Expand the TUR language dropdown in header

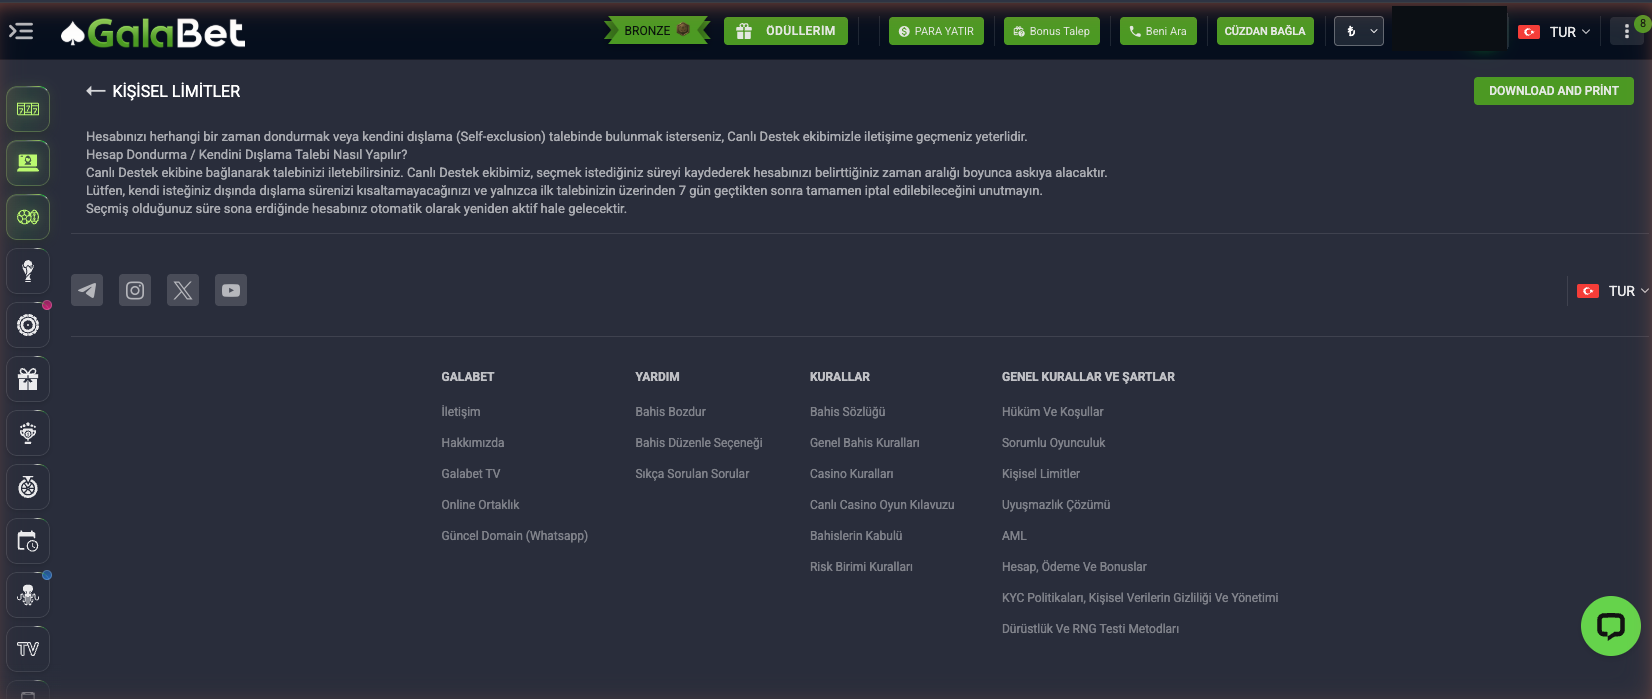(1554, 32)
